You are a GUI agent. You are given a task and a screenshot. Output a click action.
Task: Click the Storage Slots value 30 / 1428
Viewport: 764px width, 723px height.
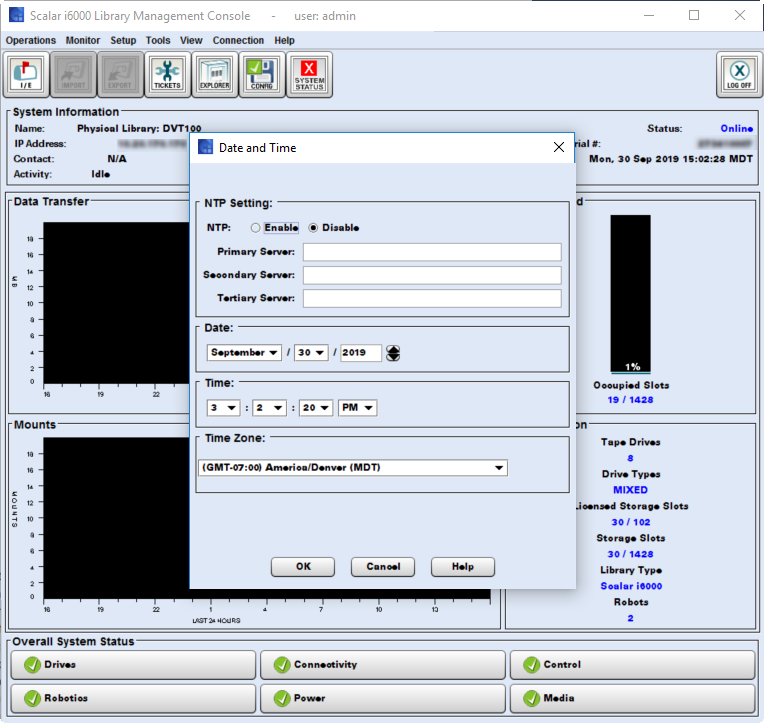click(x=630, y=554)
